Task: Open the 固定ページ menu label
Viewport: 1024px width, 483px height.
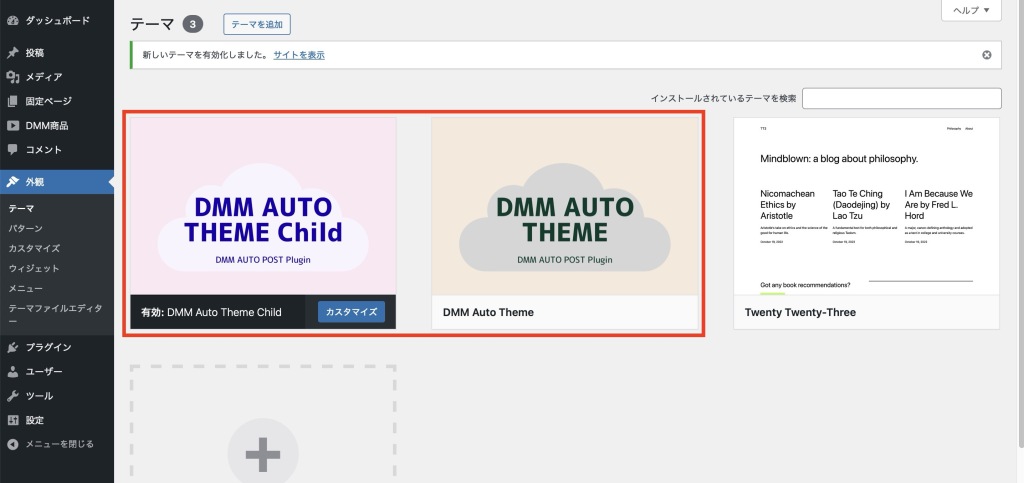Action: click(x=48, y=101)
